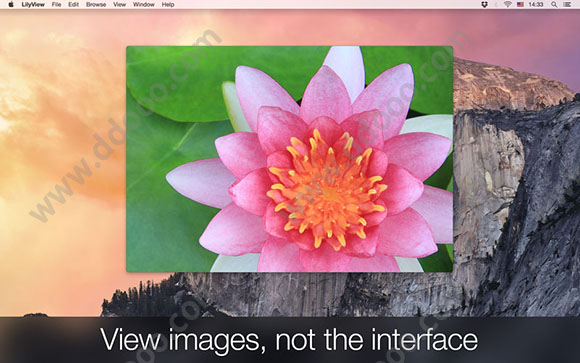Click the 14:33 menu bar clock

(x=536, y=4)
